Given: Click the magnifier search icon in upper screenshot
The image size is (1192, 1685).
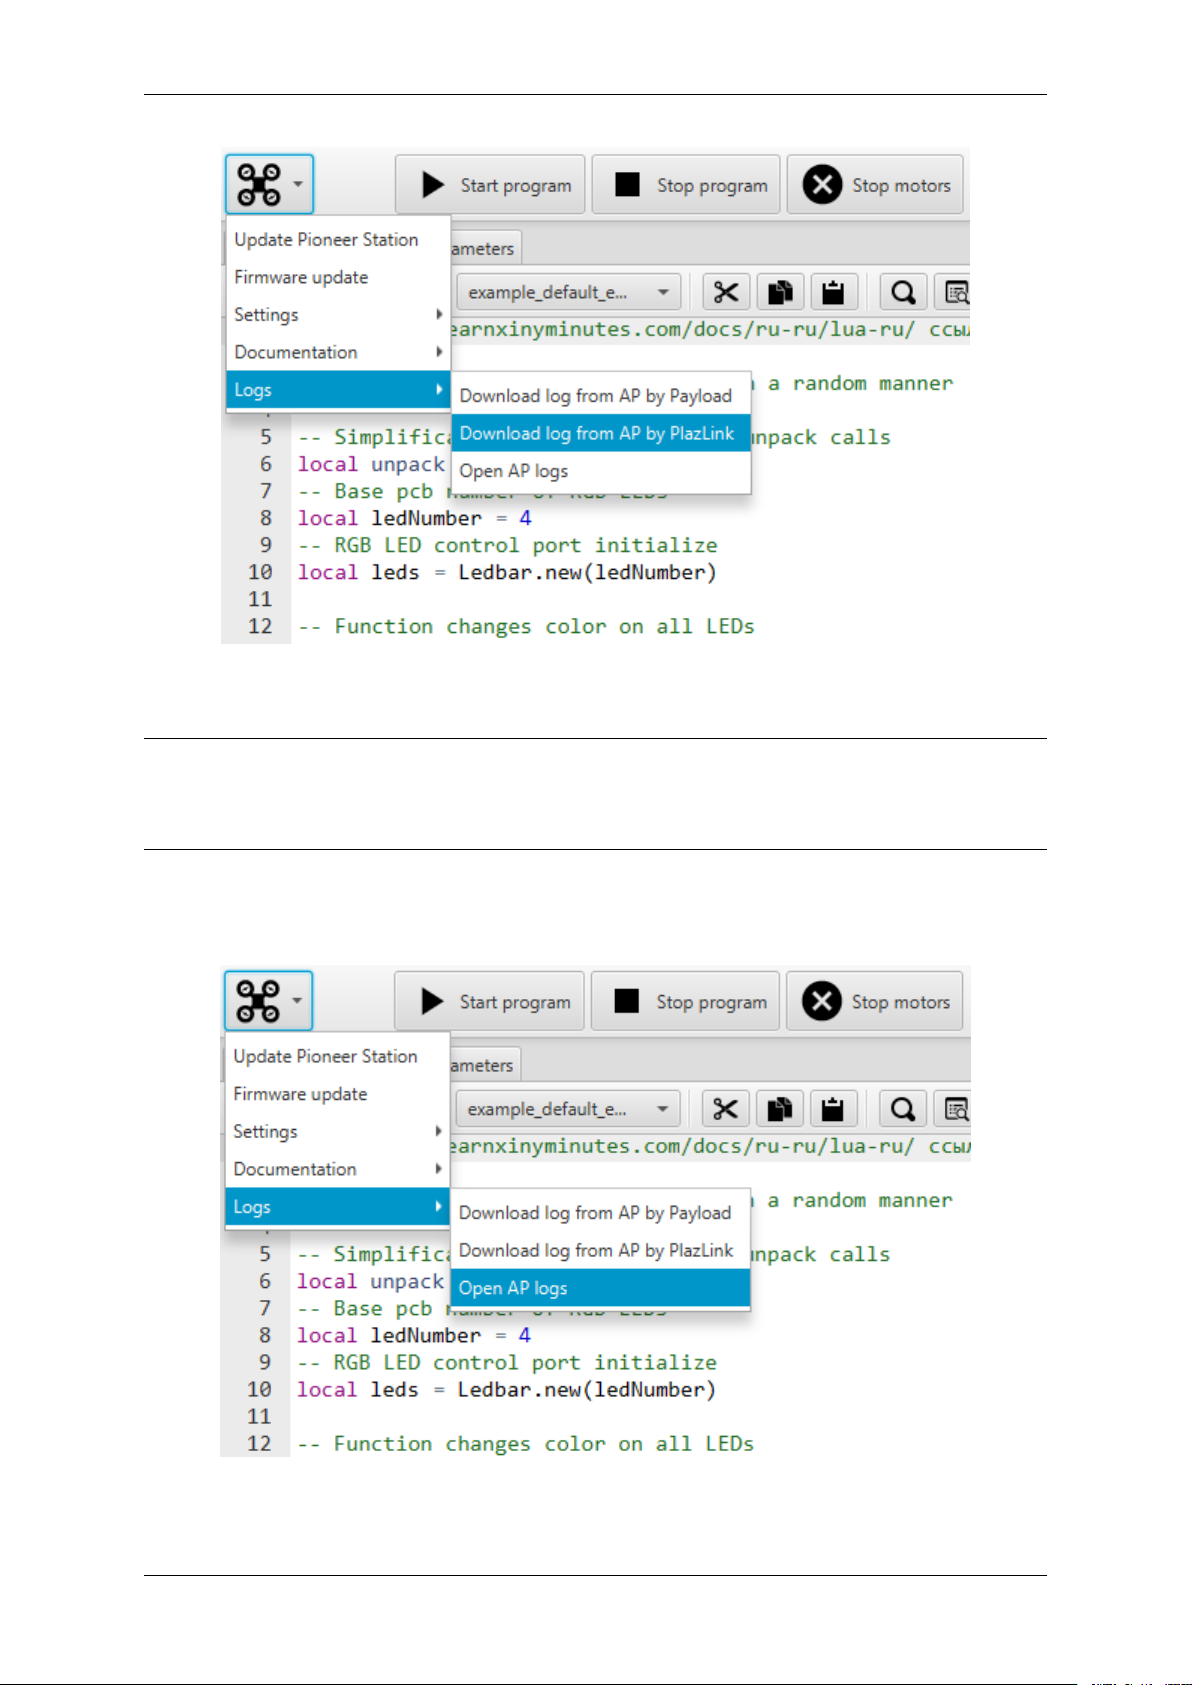Looking at the screenshot, I should pos(903,292).
